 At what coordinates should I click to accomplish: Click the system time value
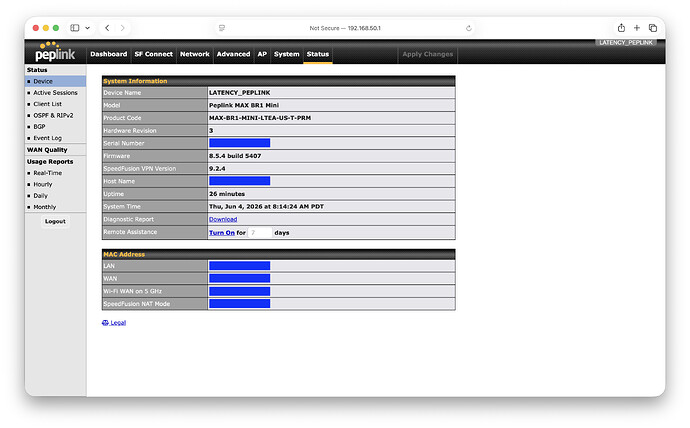coord(266,207)
